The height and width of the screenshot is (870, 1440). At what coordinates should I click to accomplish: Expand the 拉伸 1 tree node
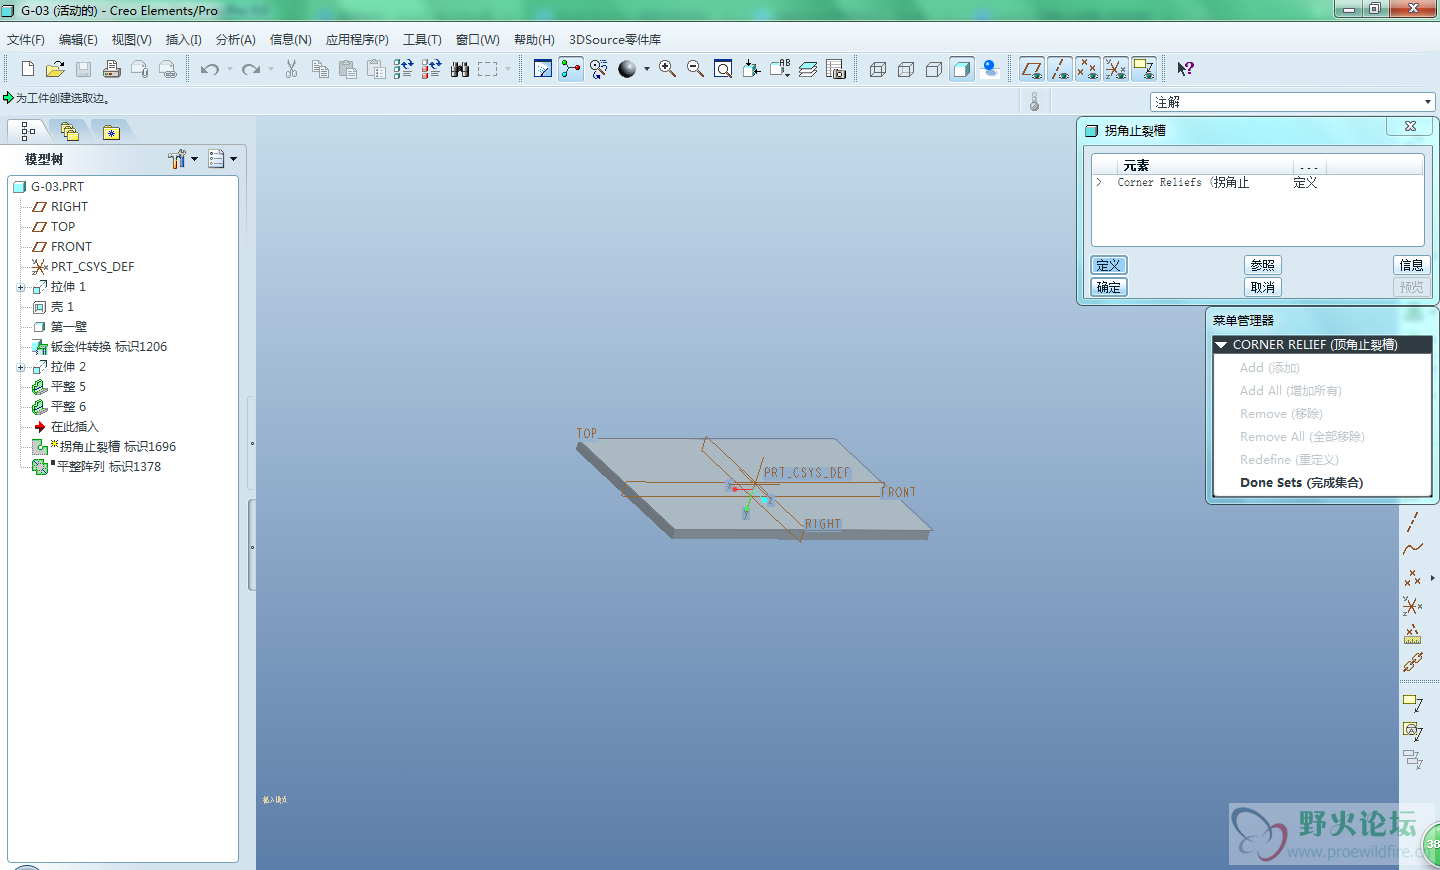click(21, 287)
